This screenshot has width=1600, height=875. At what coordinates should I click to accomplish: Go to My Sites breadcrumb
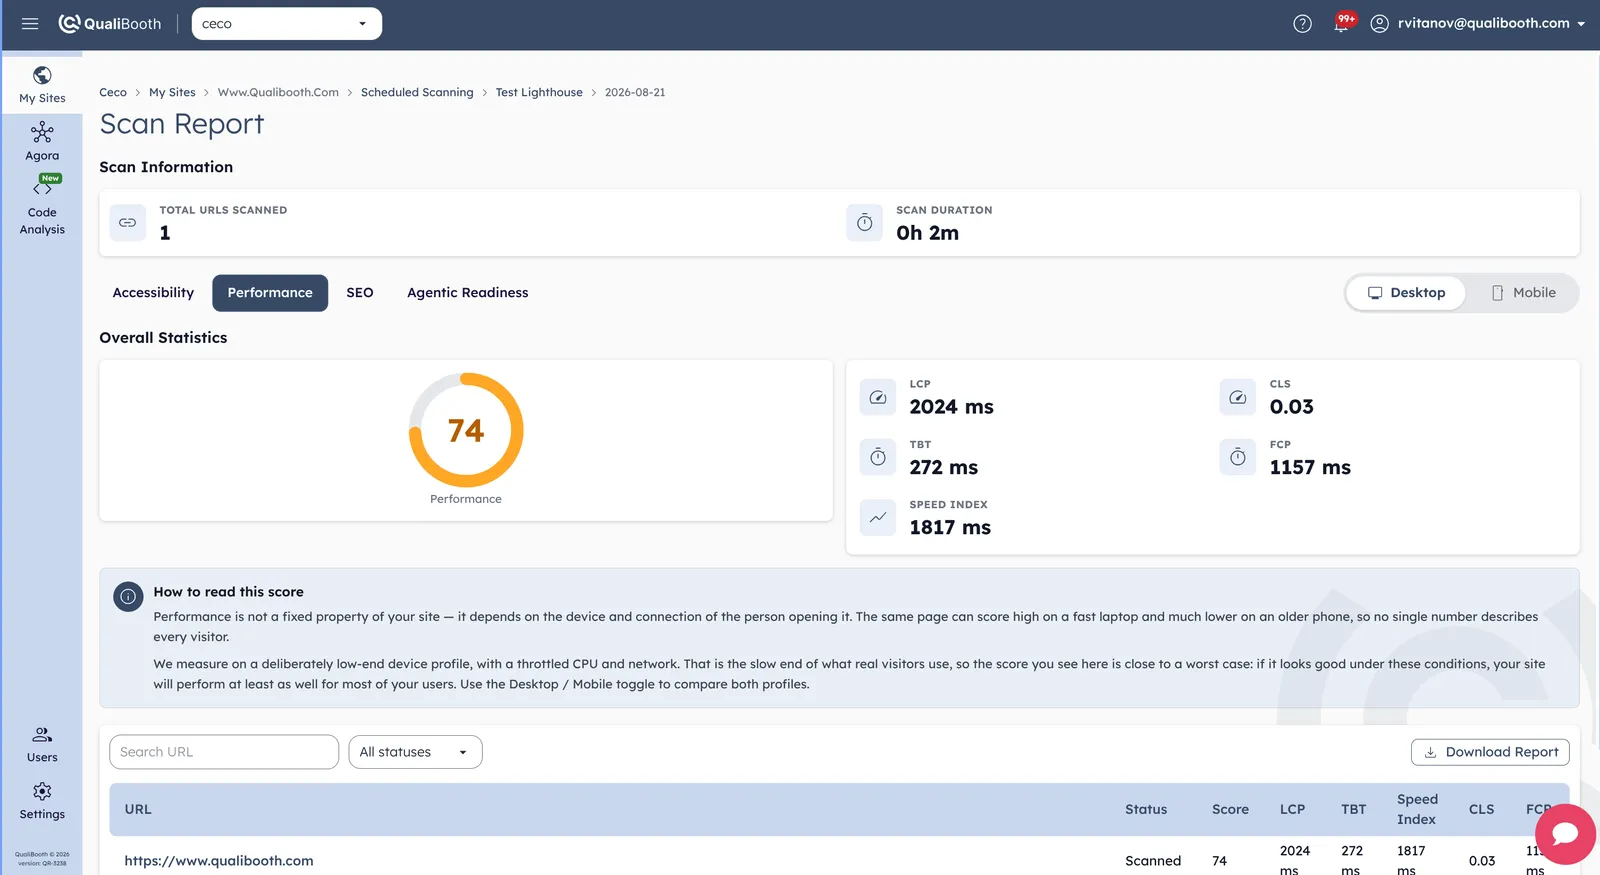point(172,92)
